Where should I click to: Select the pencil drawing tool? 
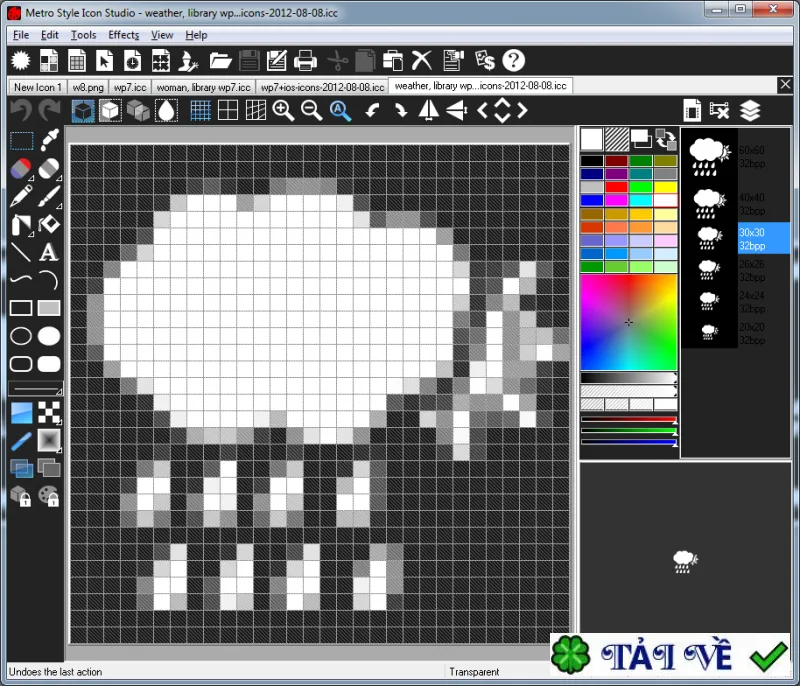pos(20,196)
